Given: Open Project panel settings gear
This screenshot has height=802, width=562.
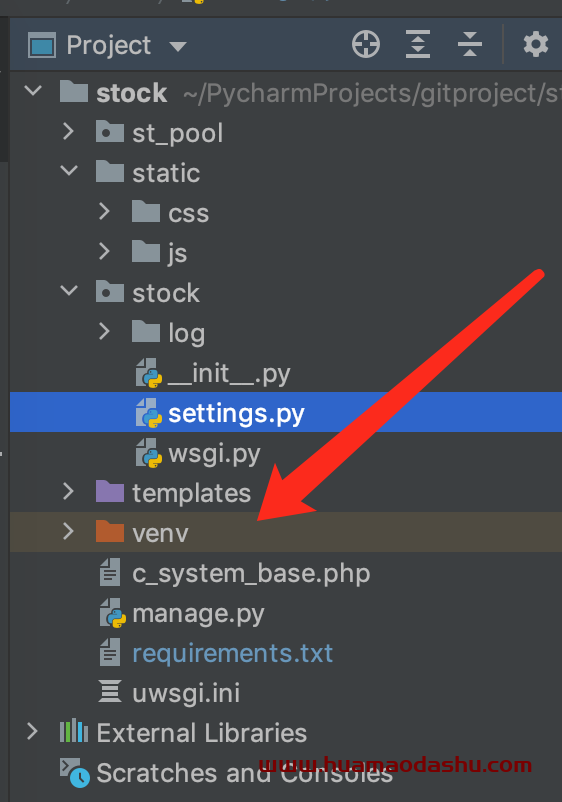Looking at the screenshot, I should point(535,44).
